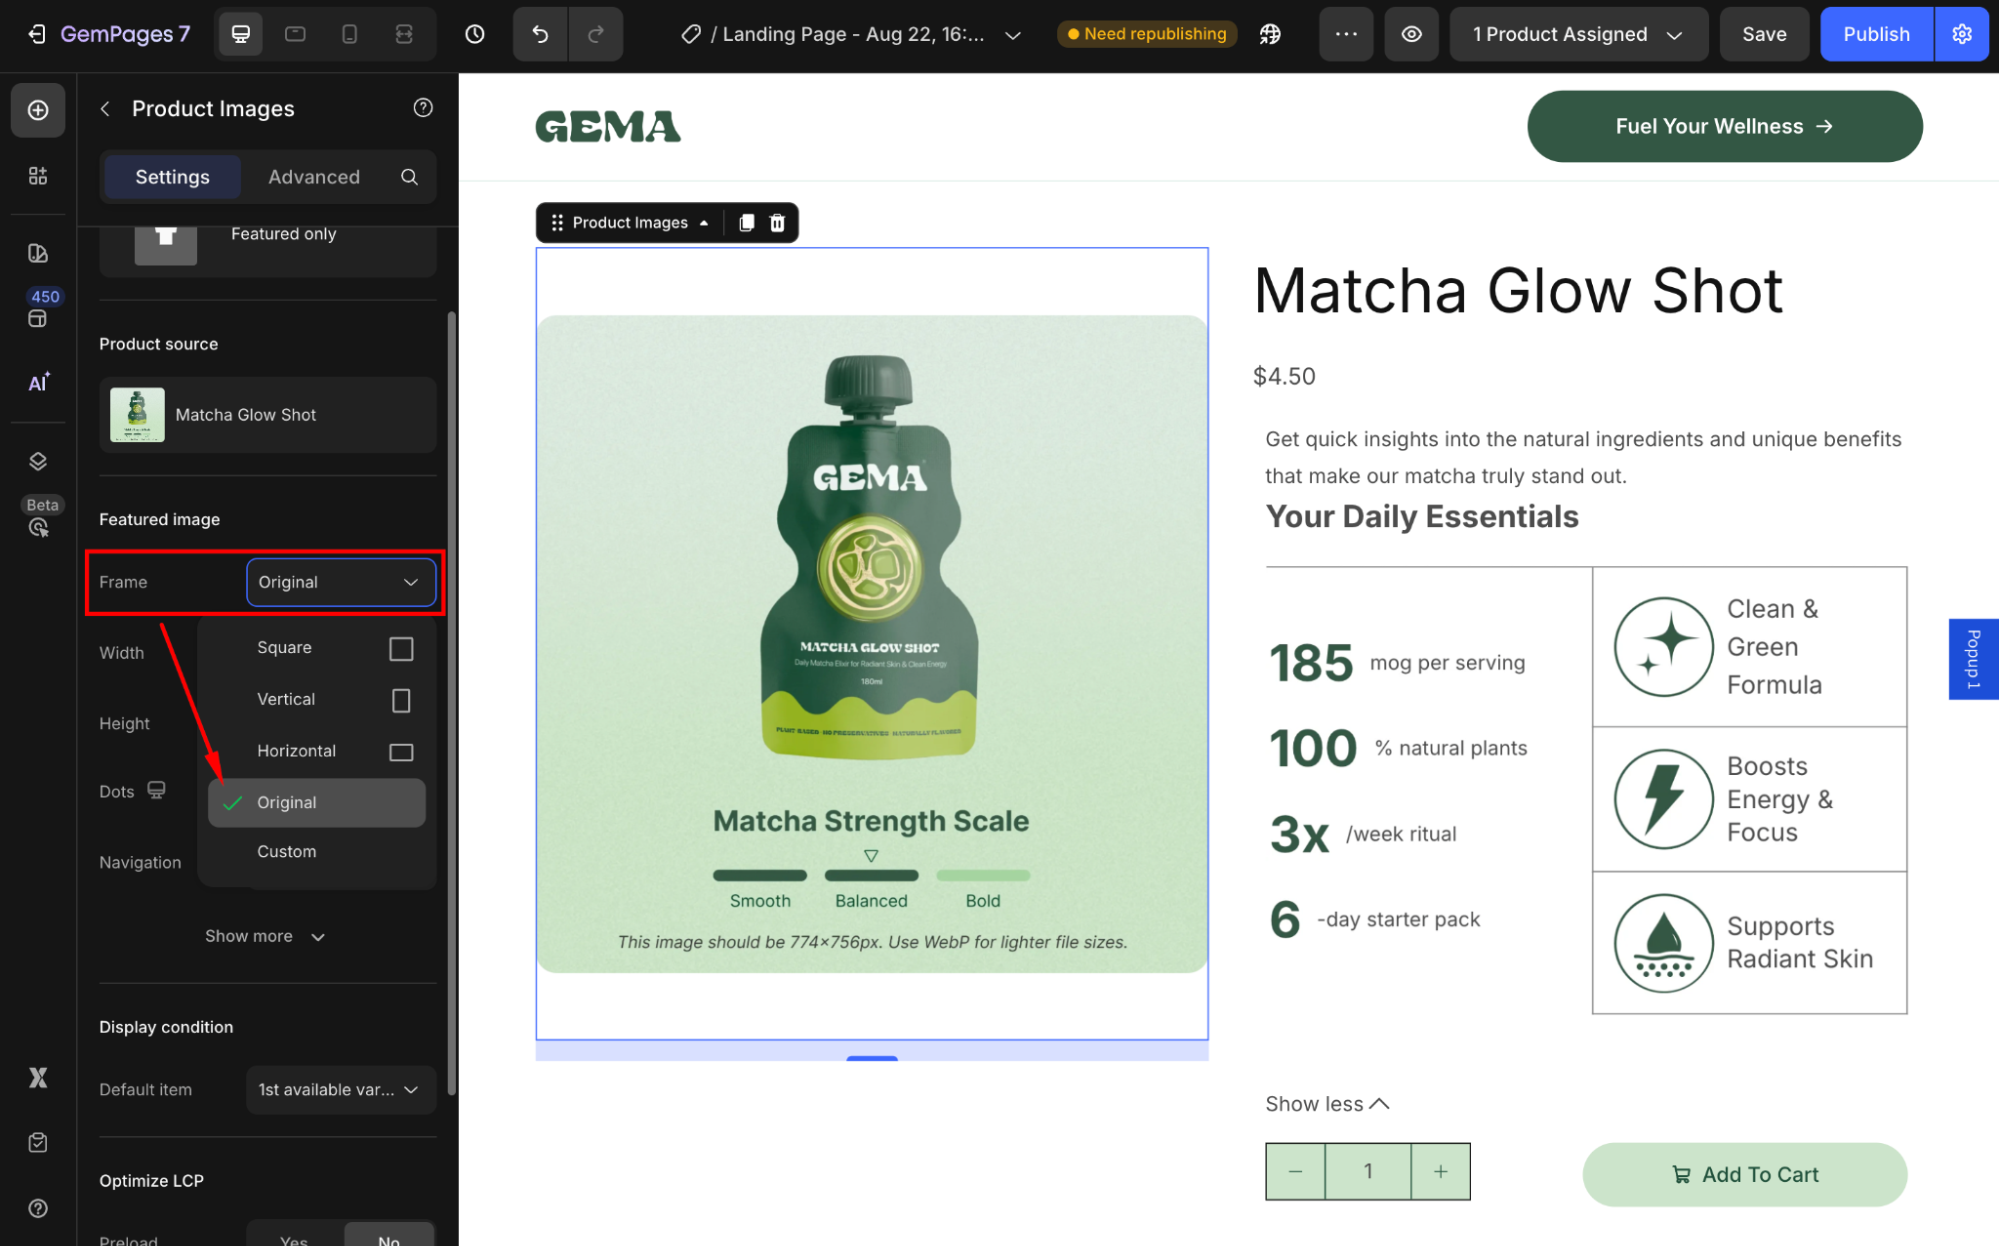This screenshot has width=1999, height=1247.
Task: Click quantity plus stepper button
Action: point(1440,1171)
